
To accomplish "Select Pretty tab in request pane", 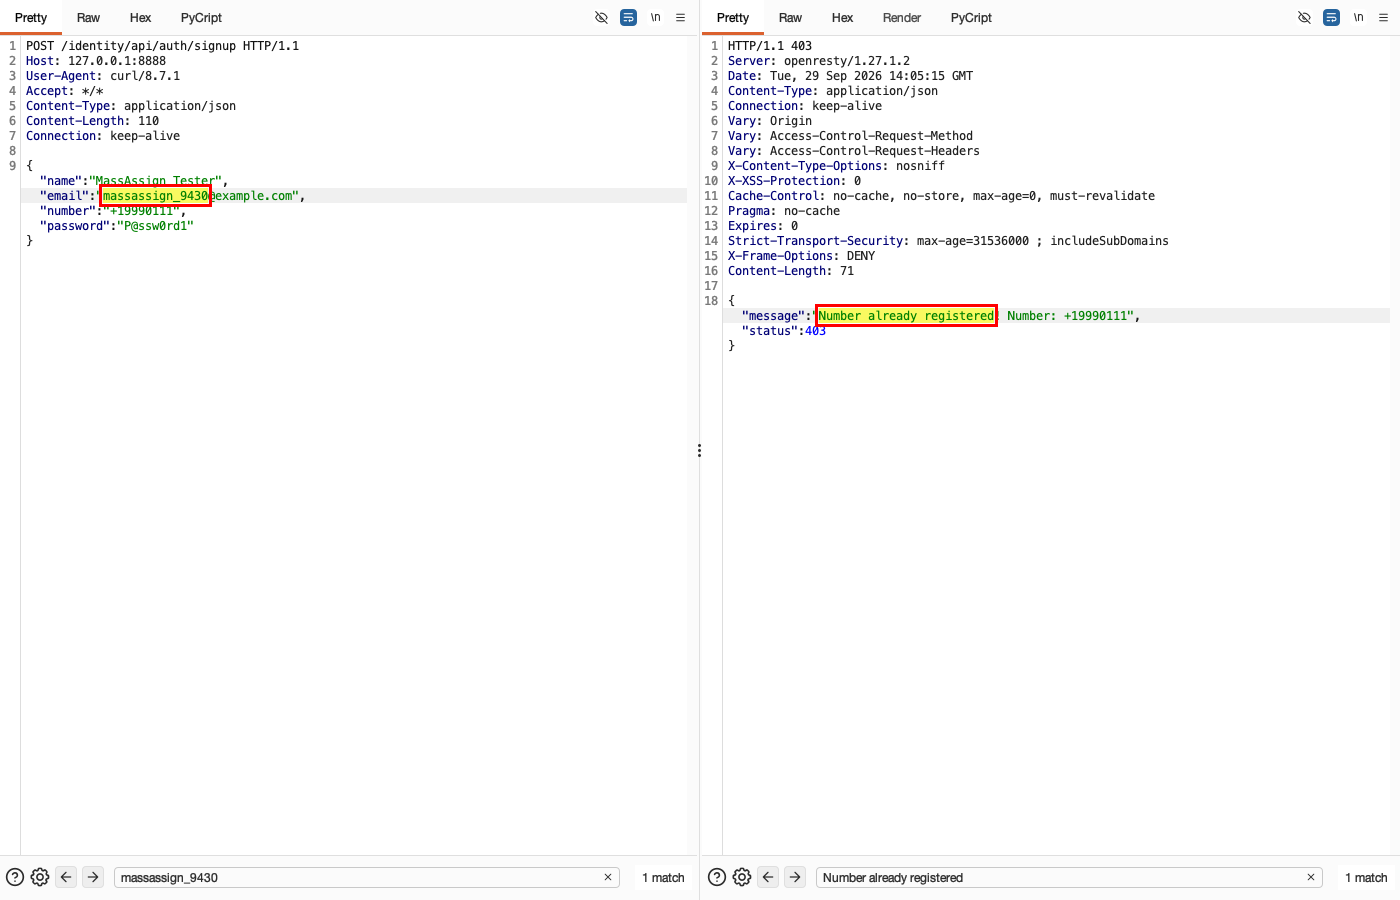I will (x=31, y=18).
